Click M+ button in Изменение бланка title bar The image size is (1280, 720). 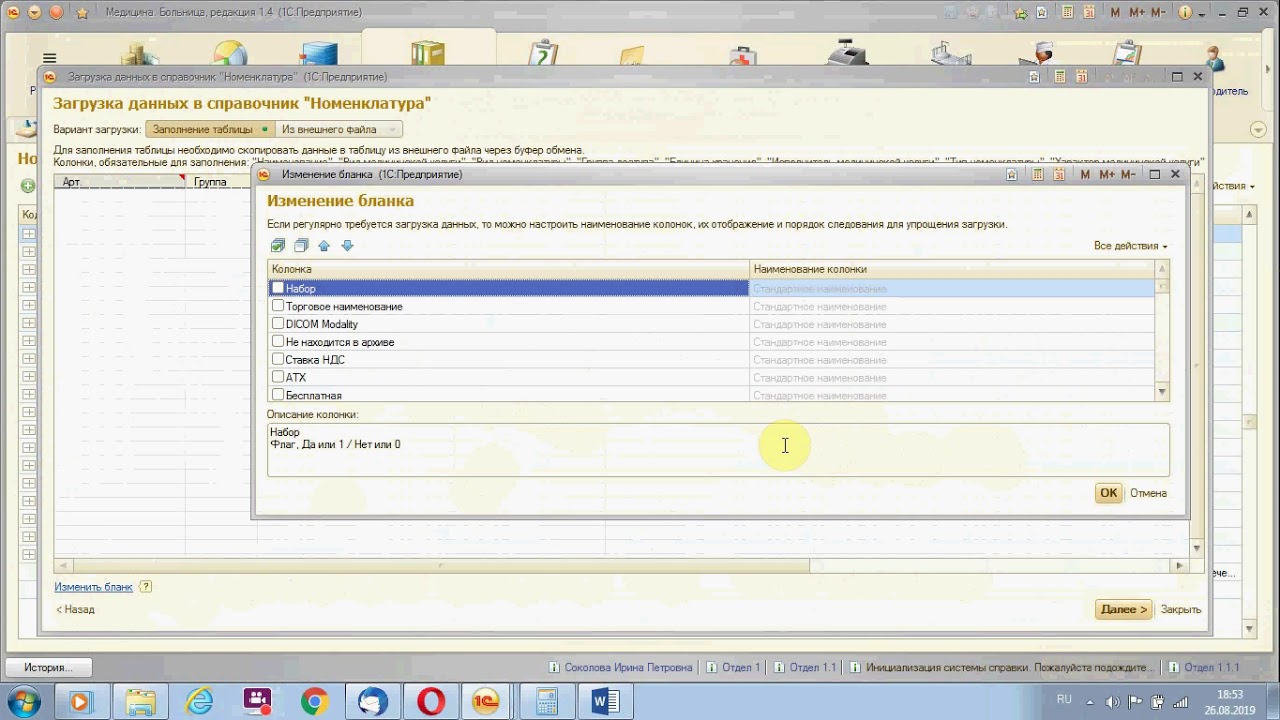1107,174
